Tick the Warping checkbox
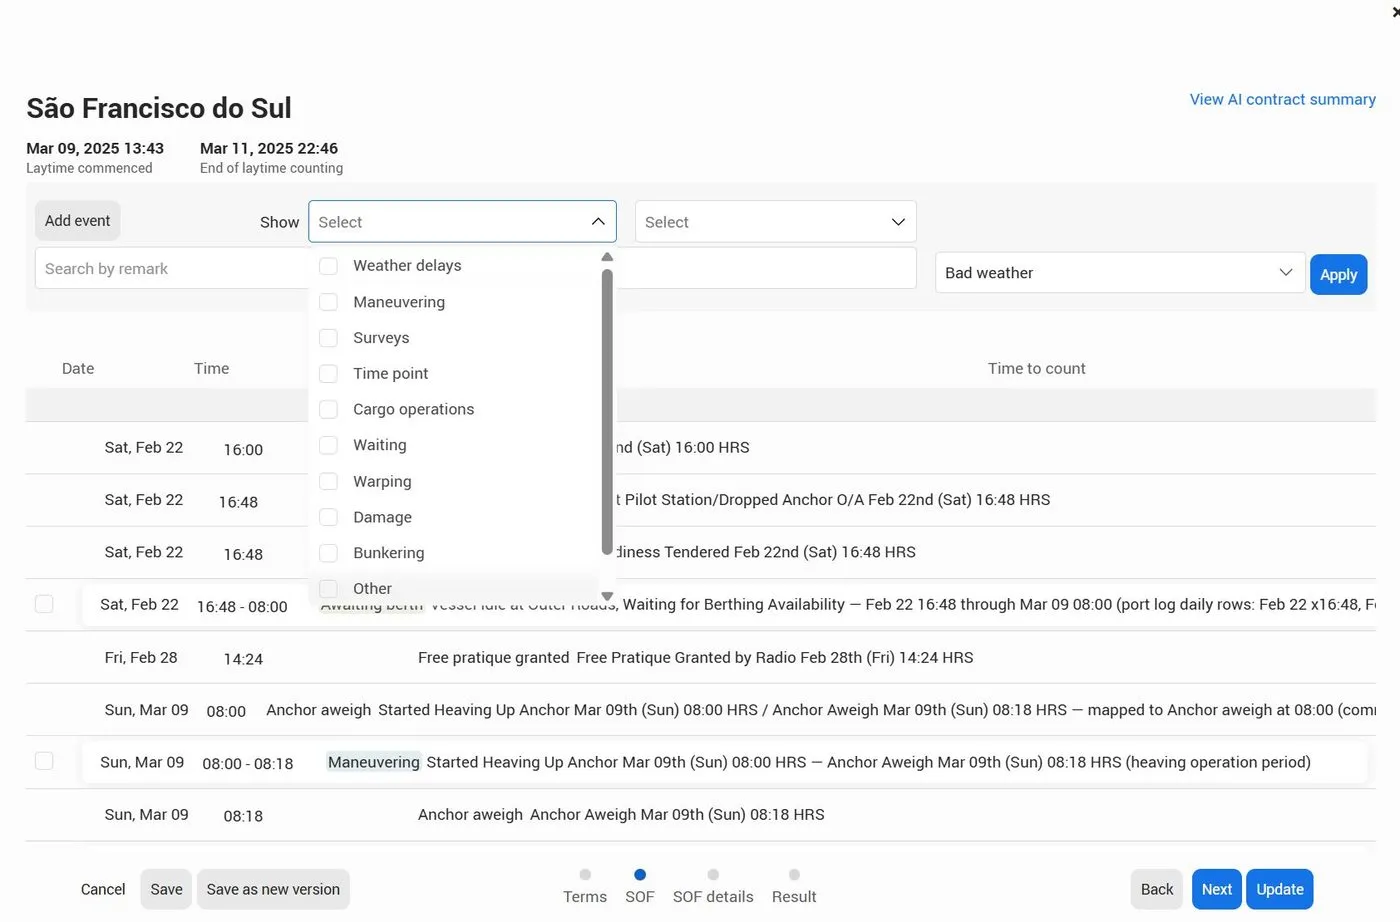This screenshot has height=922, width=1400. 328,482
